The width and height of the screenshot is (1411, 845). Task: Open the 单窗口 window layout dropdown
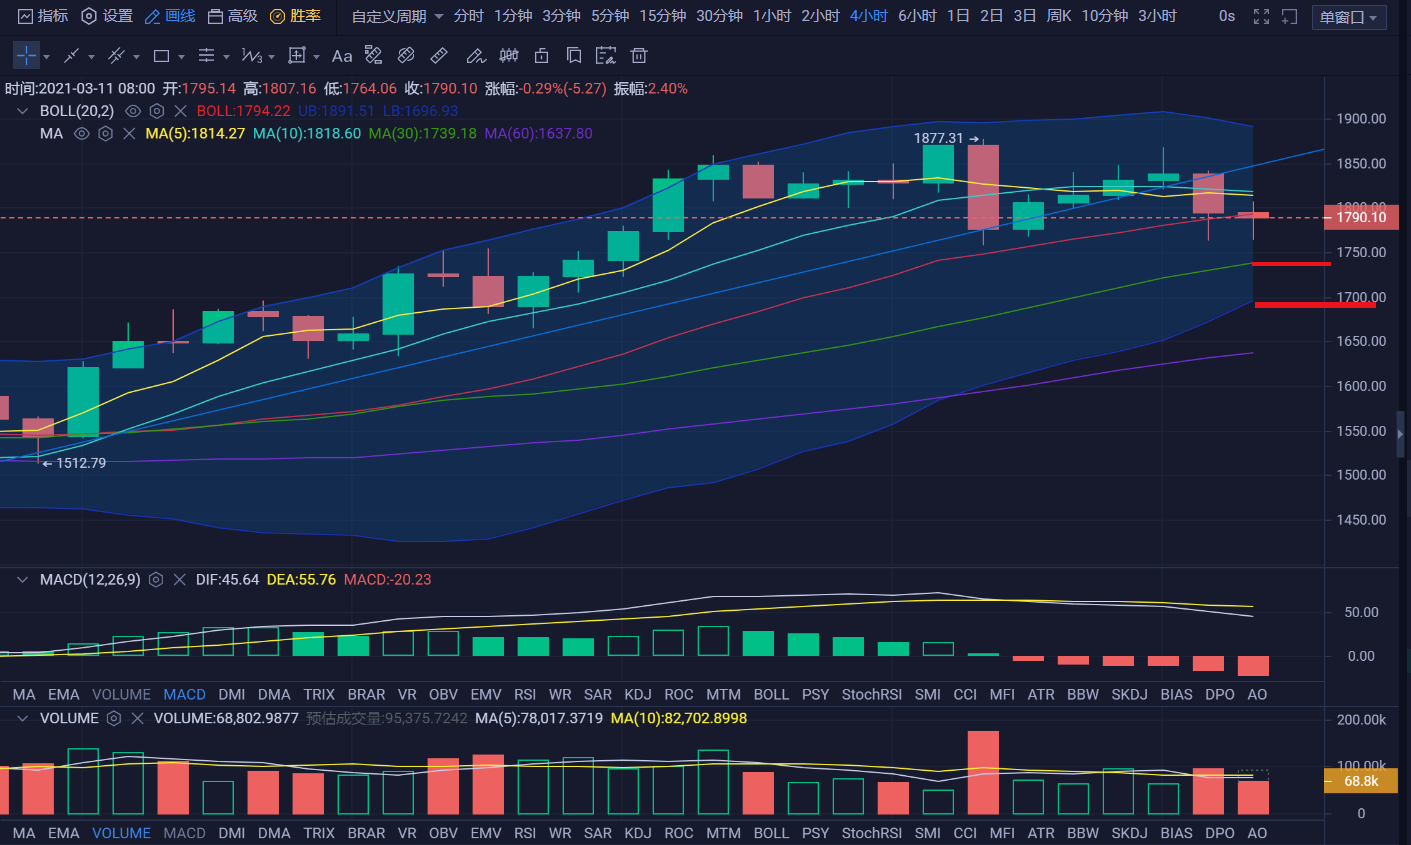1348,17
